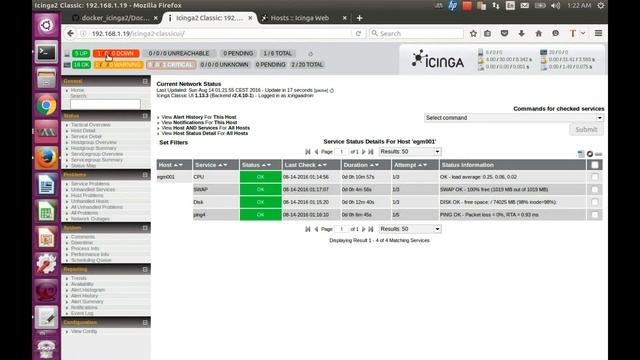Collapse the General sidebar section
This screenshot has width=640, height=360.
coord(145,81)
